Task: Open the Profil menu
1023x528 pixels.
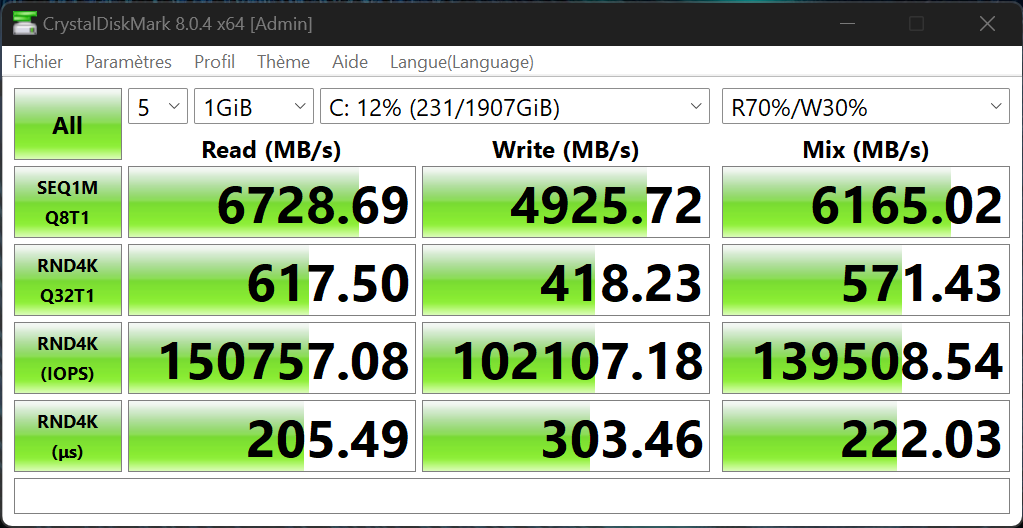Action: click(x=214, y=62)
